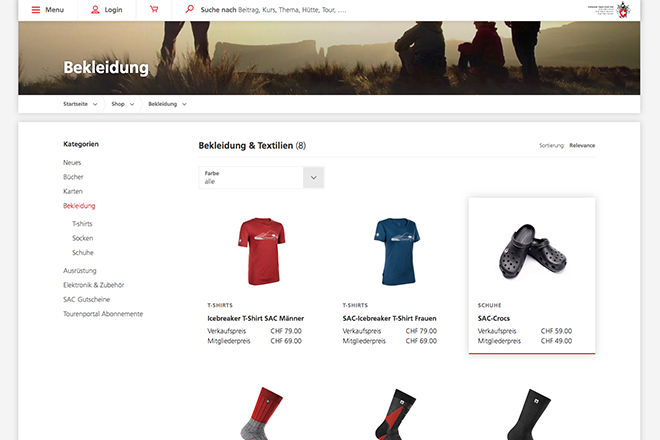Click the Login user icon
The height and width of the screenshot is (440, 660).
(x=95, y=10)
